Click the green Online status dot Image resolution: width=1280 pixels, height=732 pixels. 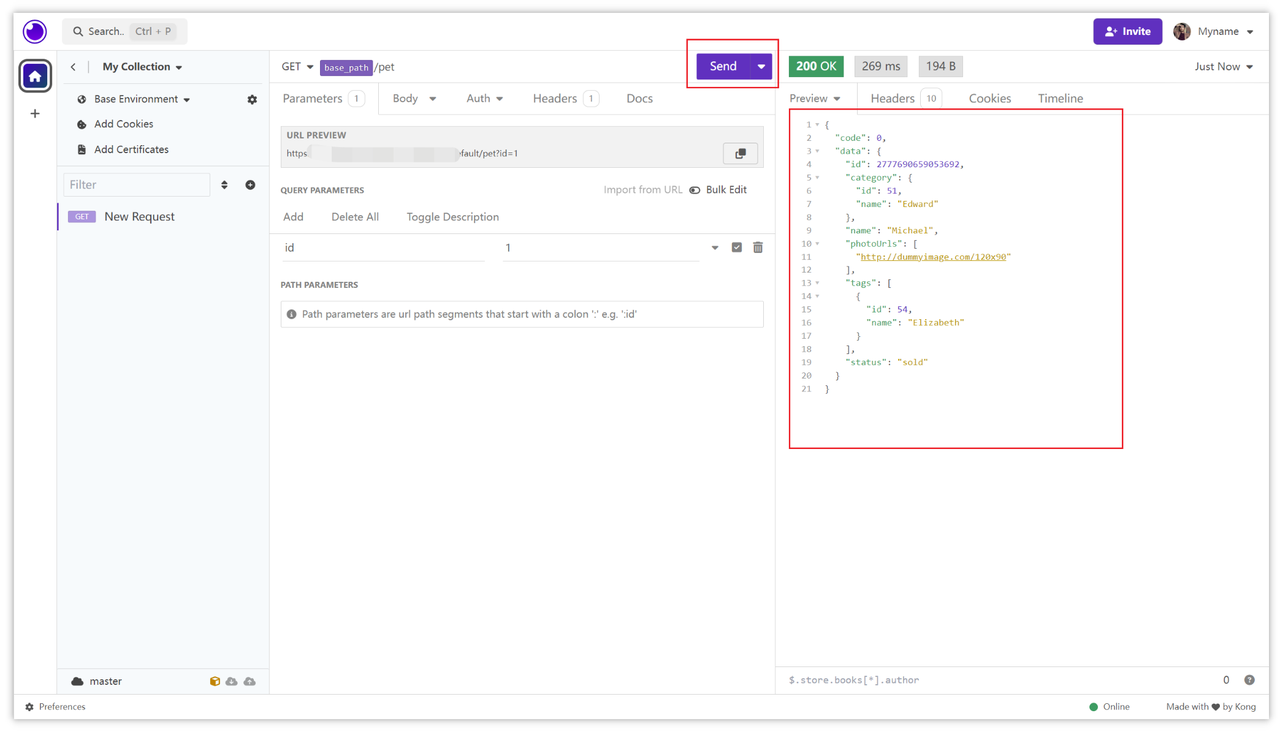click(x=1093, y=707)
